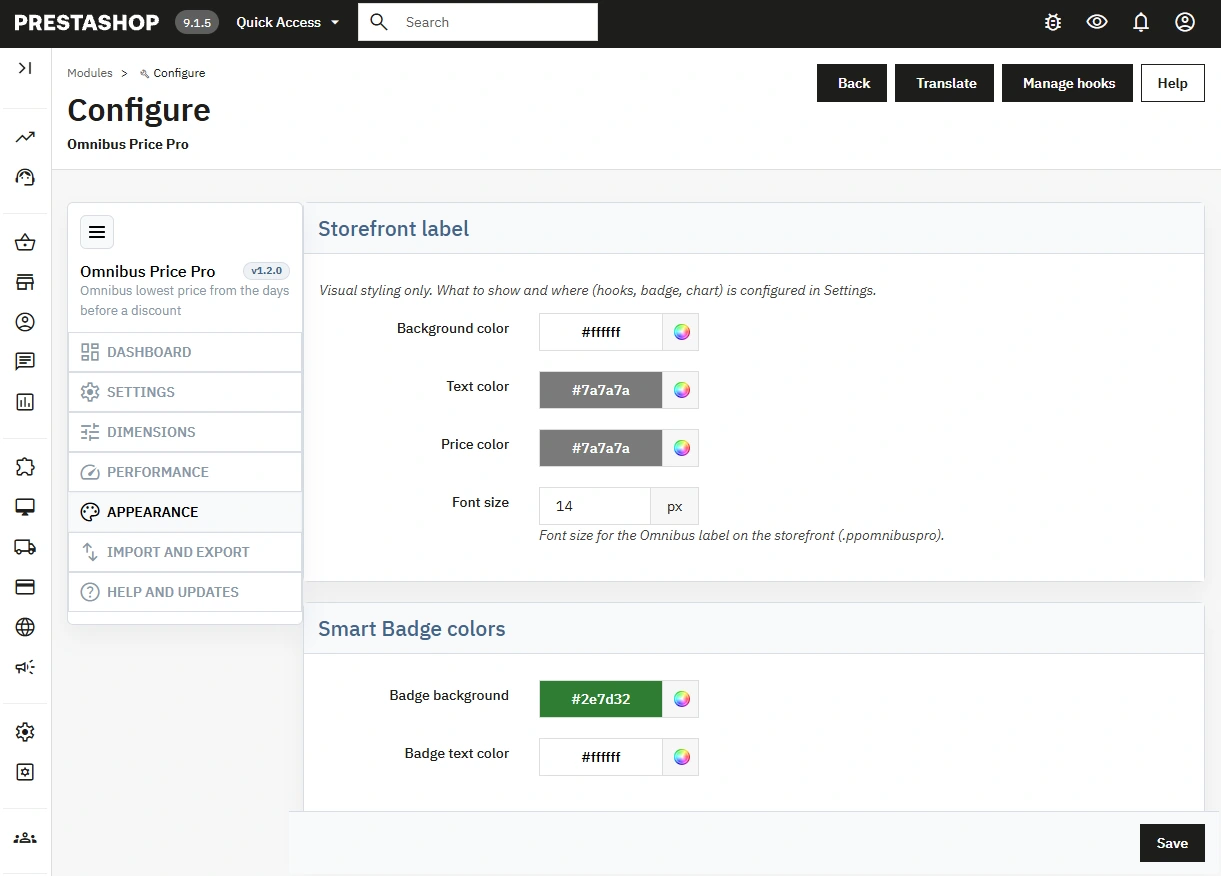
Task: Open the support headset icon in left sidebar
Action: [25, 177]
